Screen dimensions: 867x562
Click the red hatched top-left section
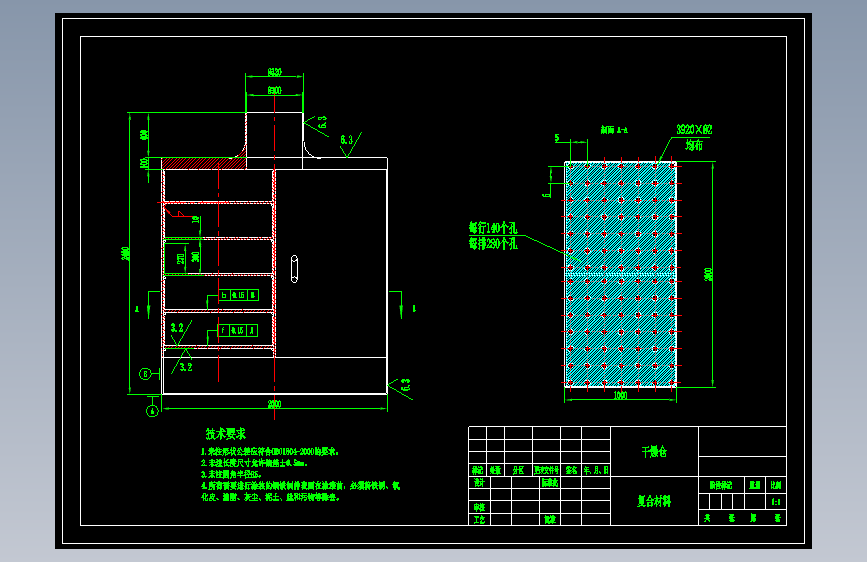[x=203, y=164]
